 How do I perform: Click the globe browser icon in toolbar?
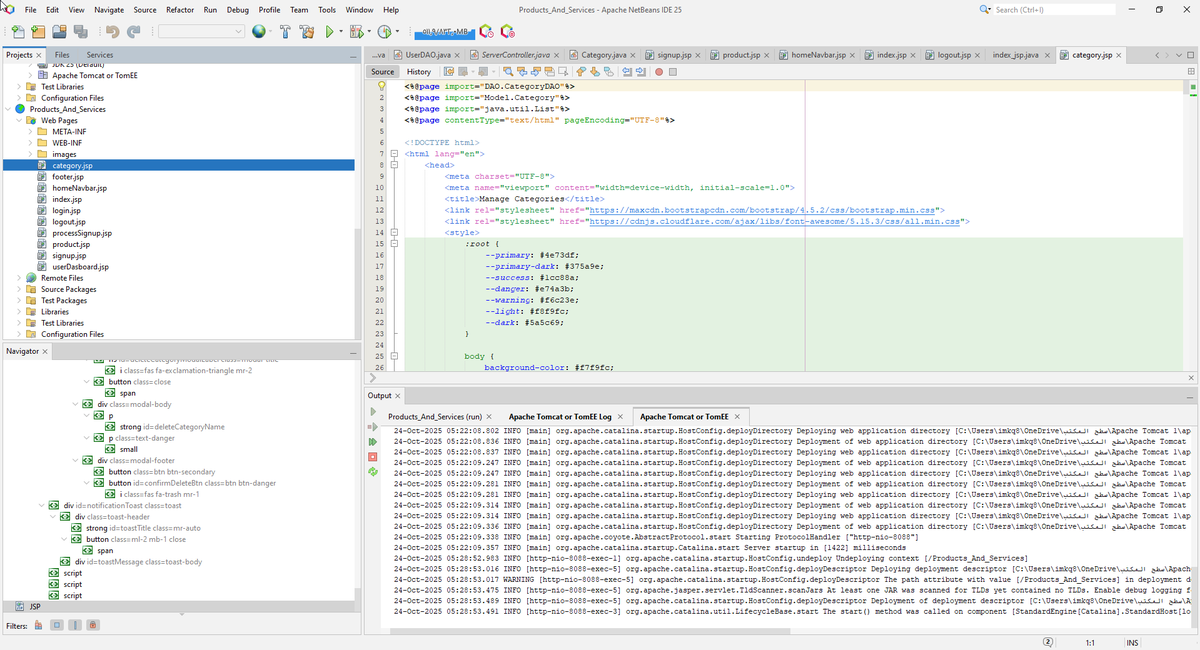tap(258, 32)
